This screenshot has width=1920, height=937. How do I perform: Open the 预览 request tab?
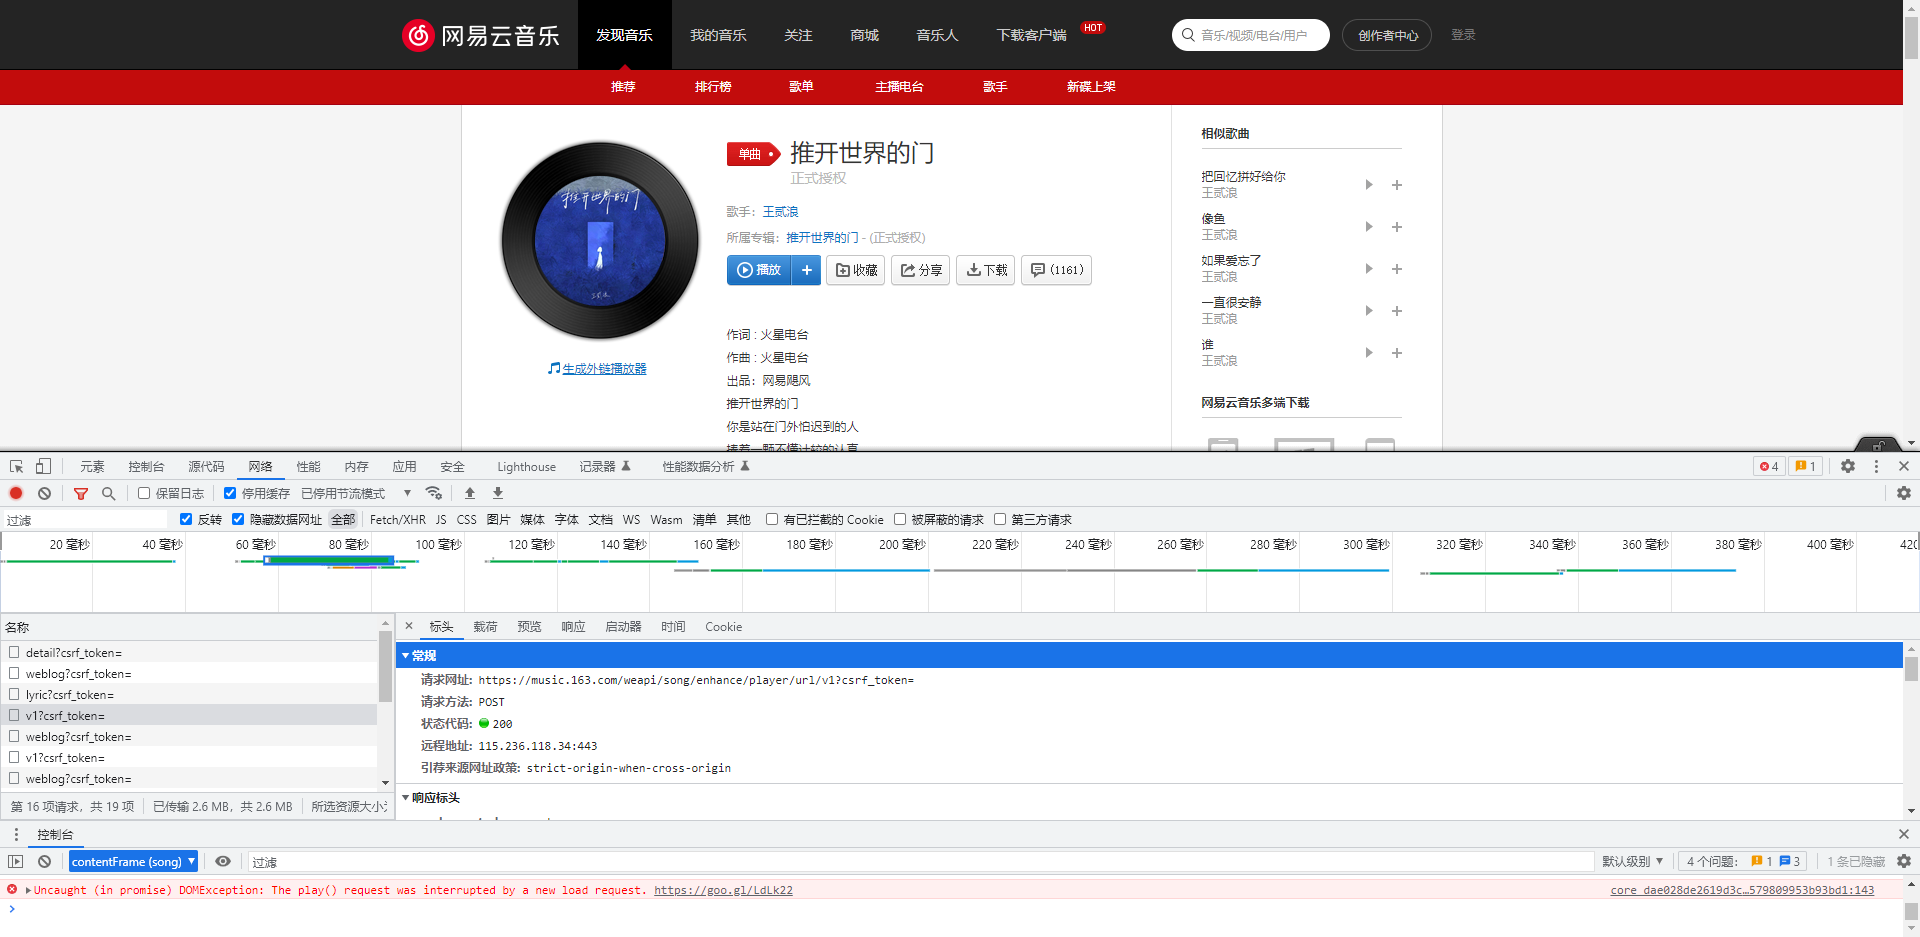pyautogui.click(x=529, y=626)
